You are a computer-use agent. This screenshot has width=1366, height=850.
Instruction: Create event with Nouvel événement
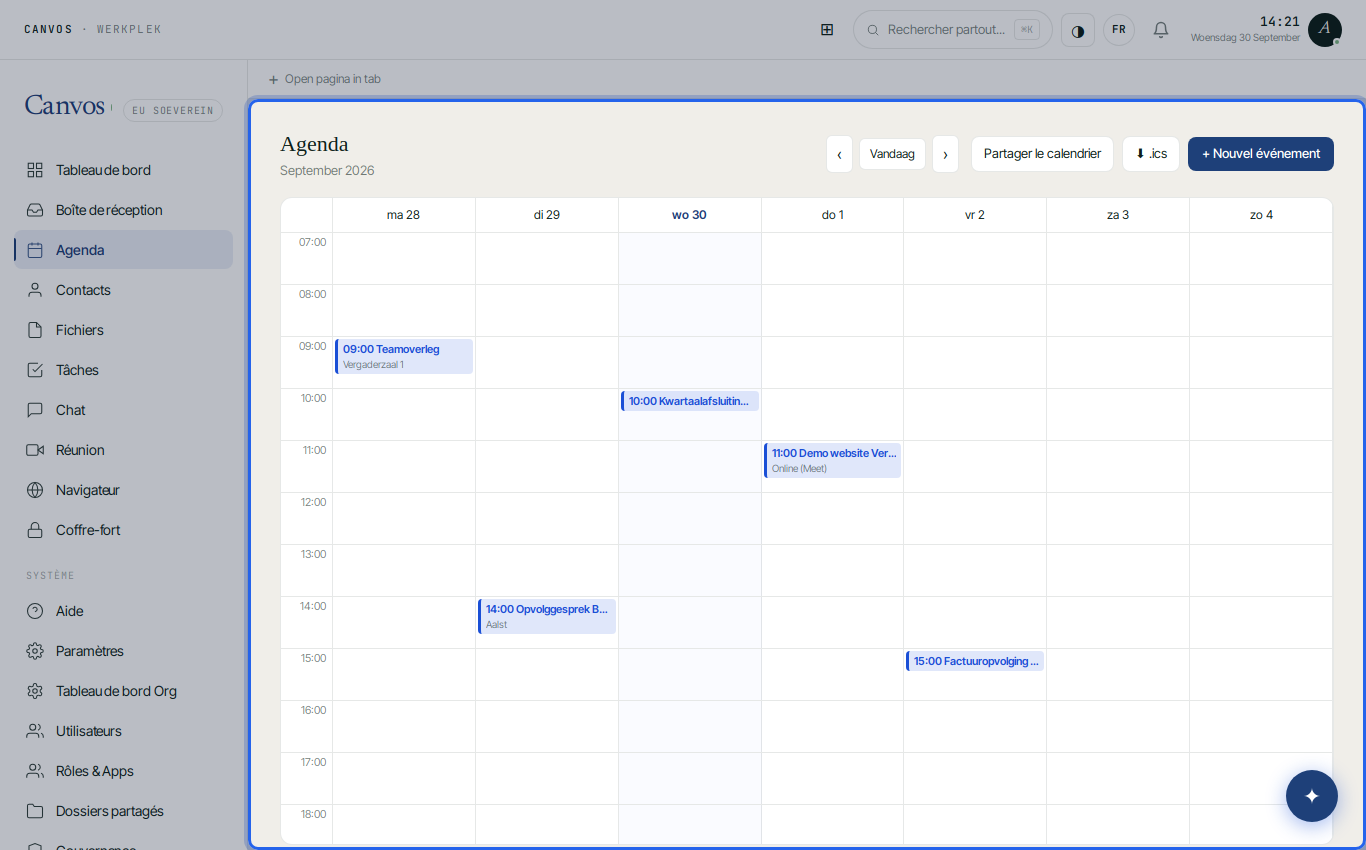tap(1261, 154)
